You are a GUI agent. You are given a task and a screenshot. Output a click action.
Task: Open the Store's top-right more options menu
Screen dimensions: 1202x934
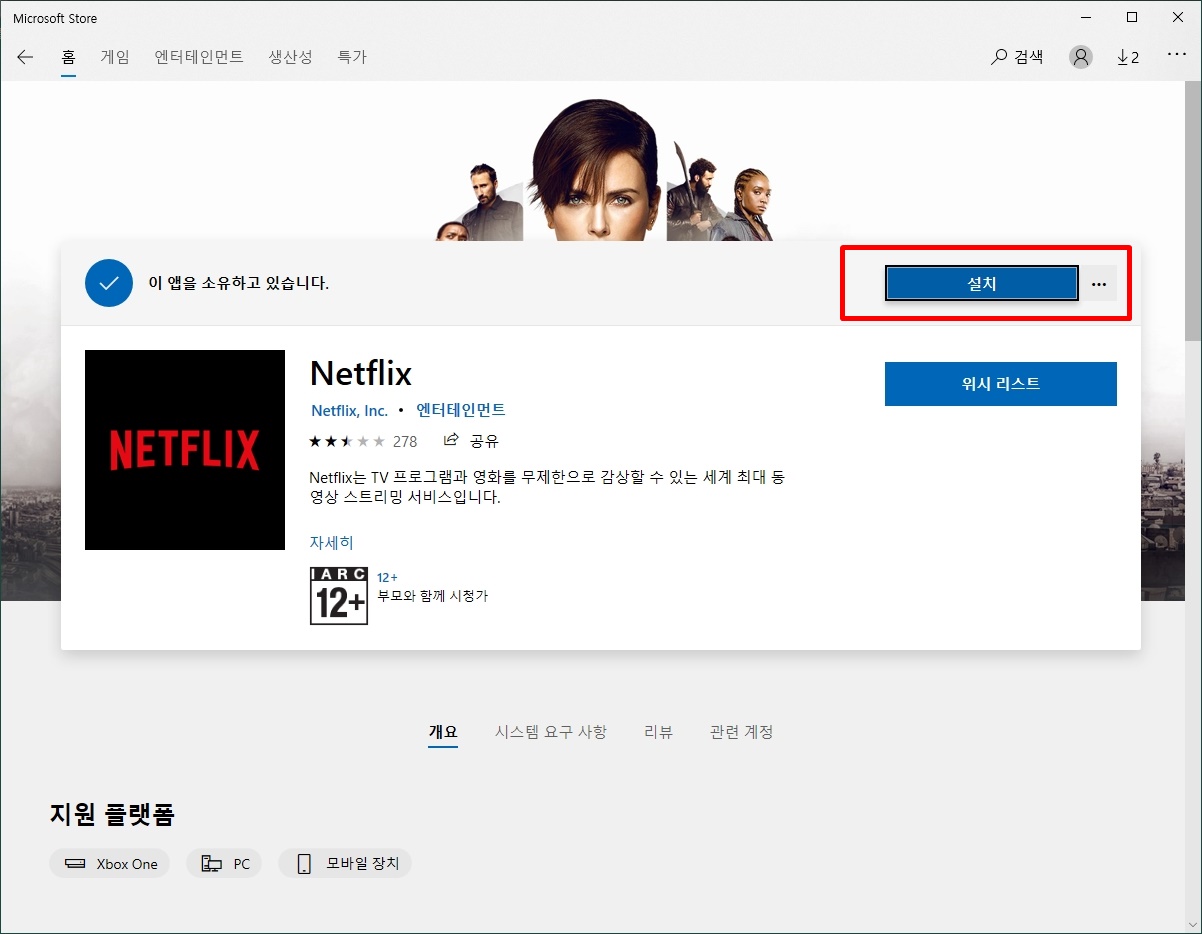[1176, 54]
